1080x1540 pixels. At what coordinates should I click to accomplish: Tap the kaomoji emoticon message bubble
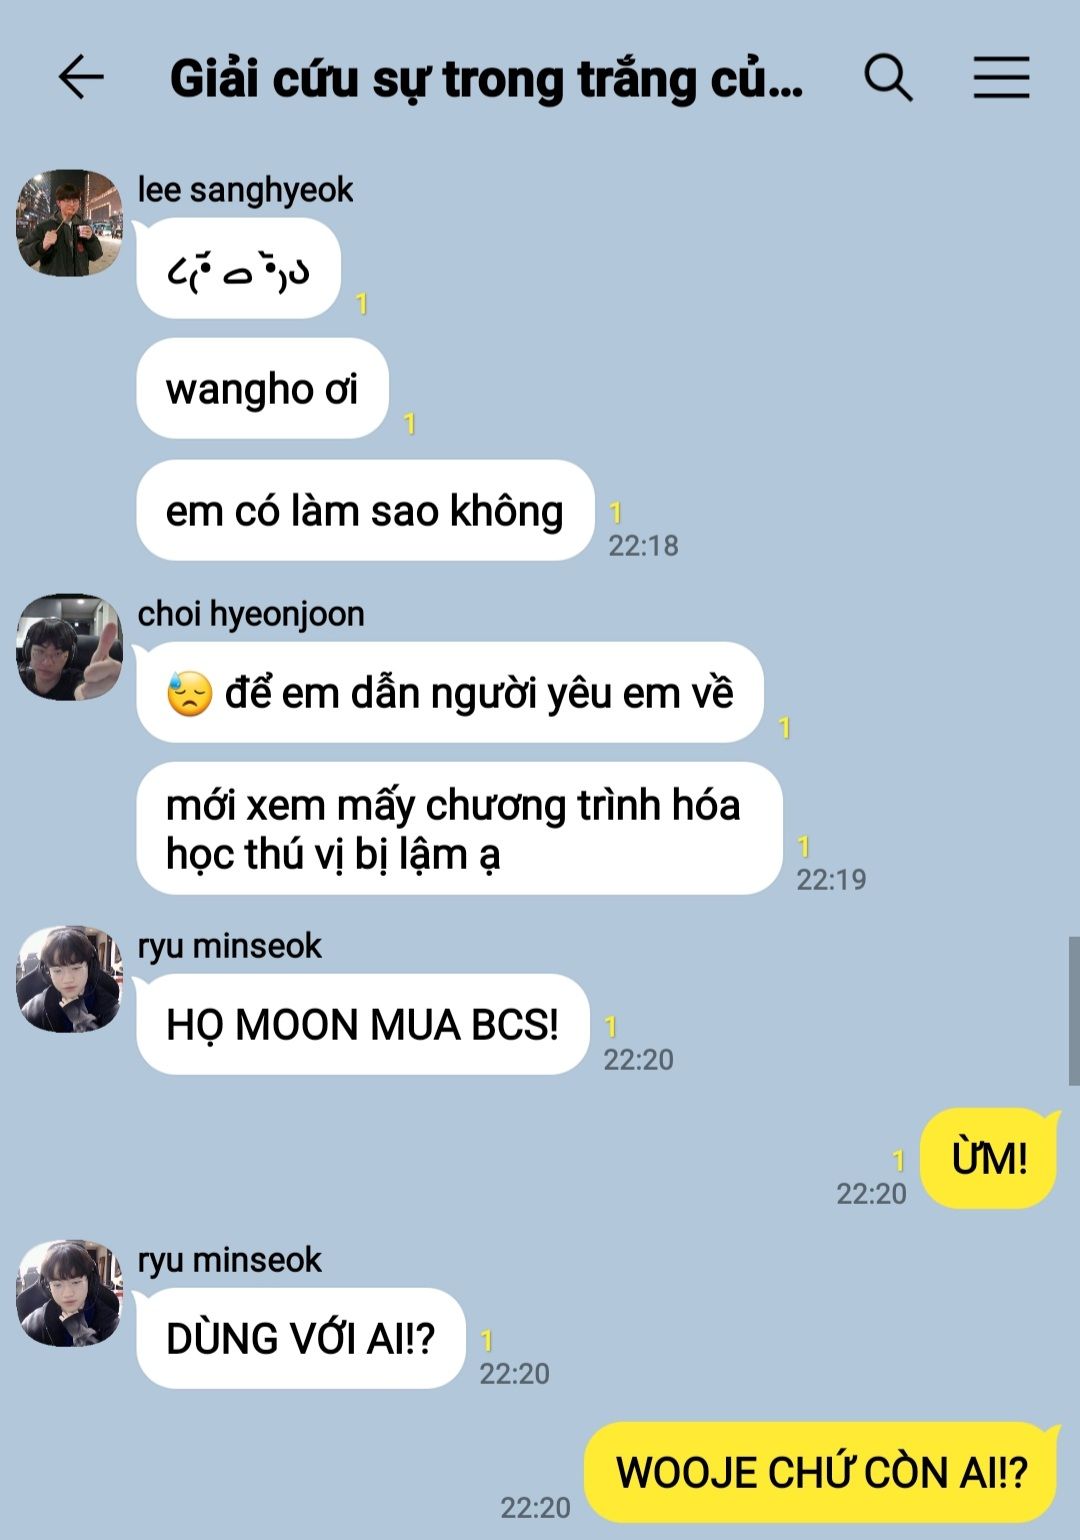point(238,268)
